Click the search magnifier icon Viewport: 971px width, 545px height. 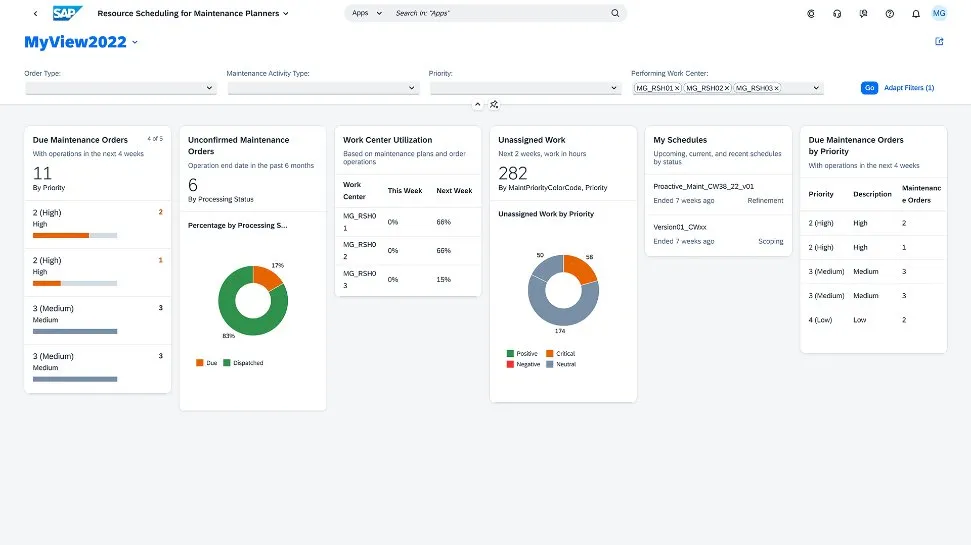tap(615, 14)
